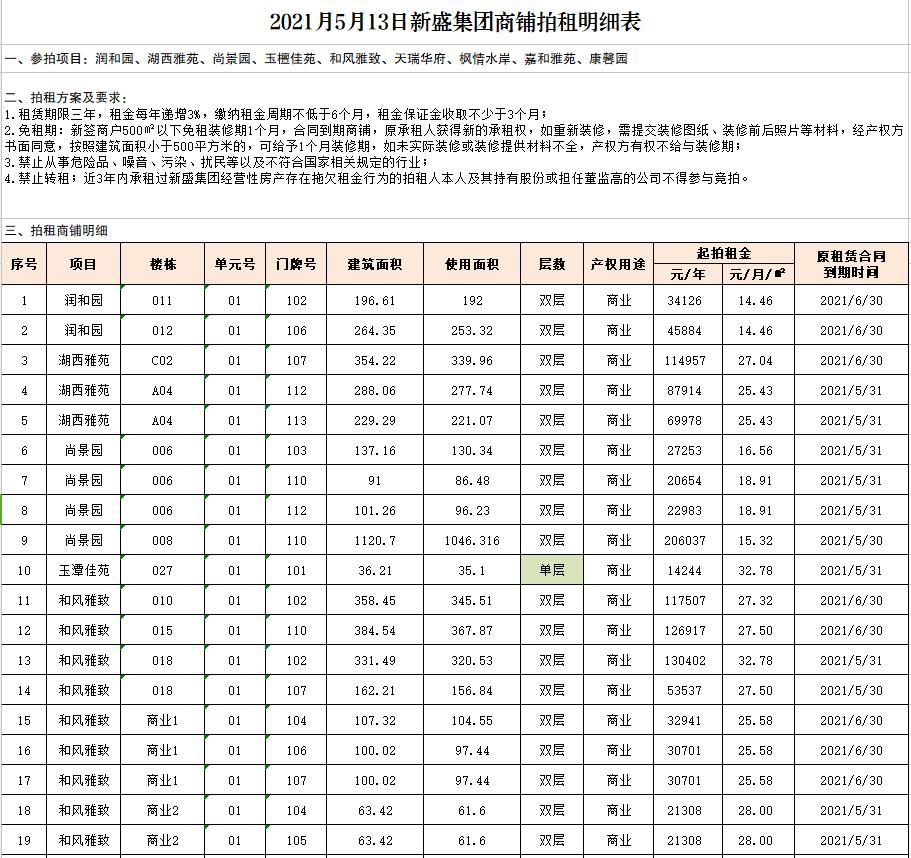Viewport: 911px width, 858px height.
Task: Select the annual rent cell 206037
Action: 688,541
